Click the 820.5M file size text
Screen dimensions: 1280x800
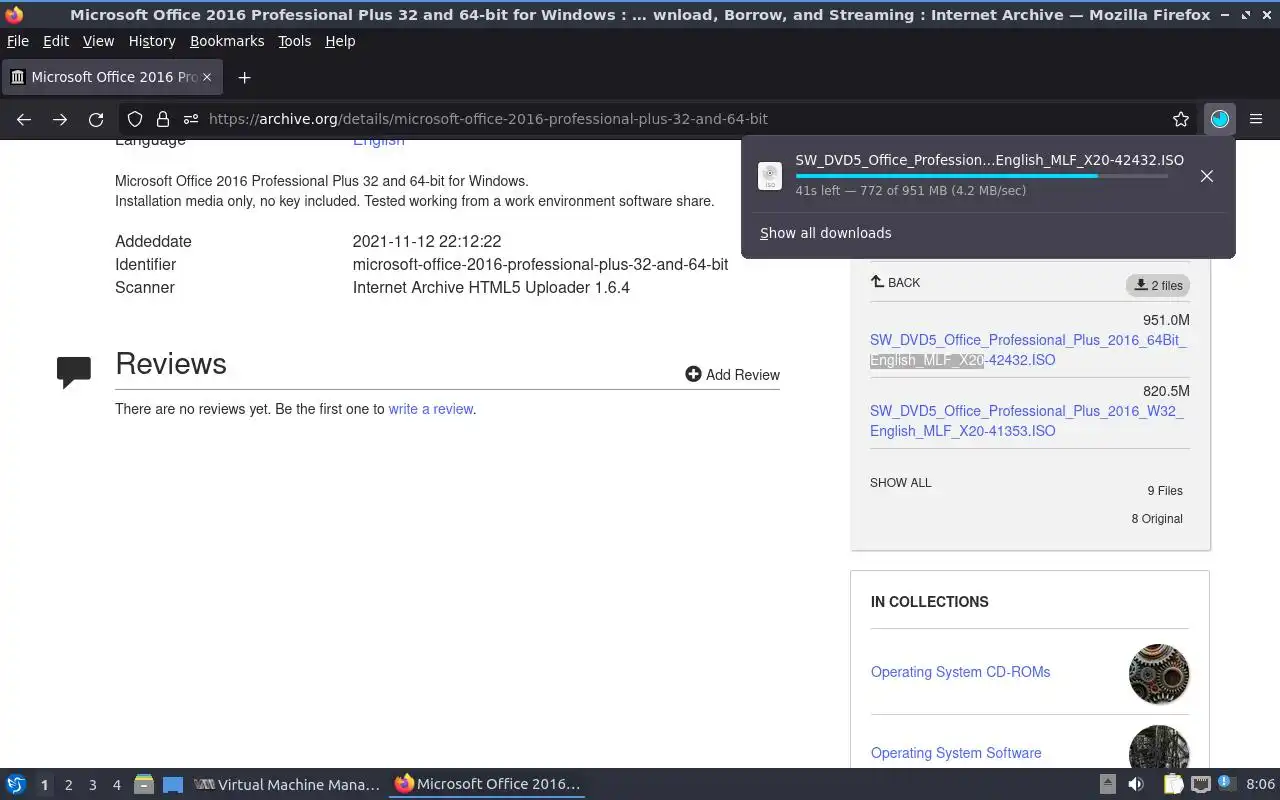click(1166, 391)
